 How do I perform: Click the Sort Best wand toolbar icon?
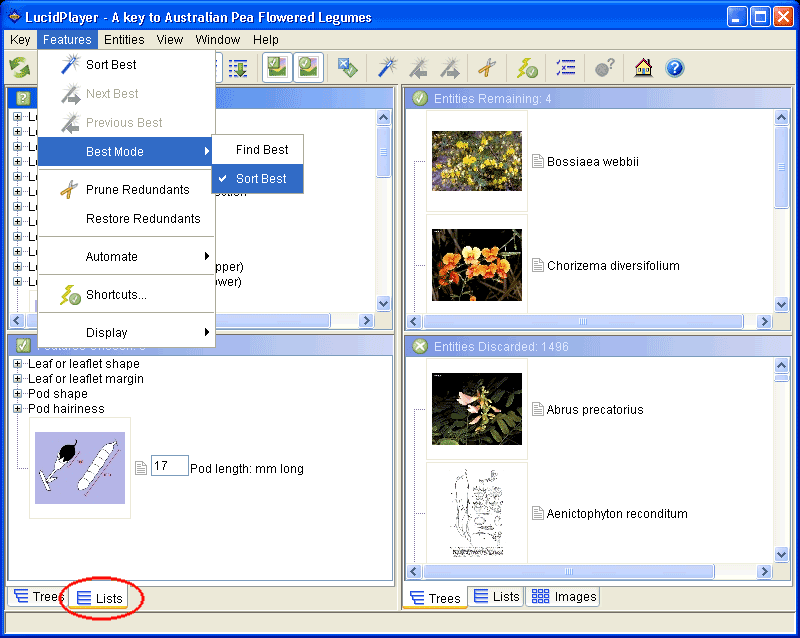(385, 67)
